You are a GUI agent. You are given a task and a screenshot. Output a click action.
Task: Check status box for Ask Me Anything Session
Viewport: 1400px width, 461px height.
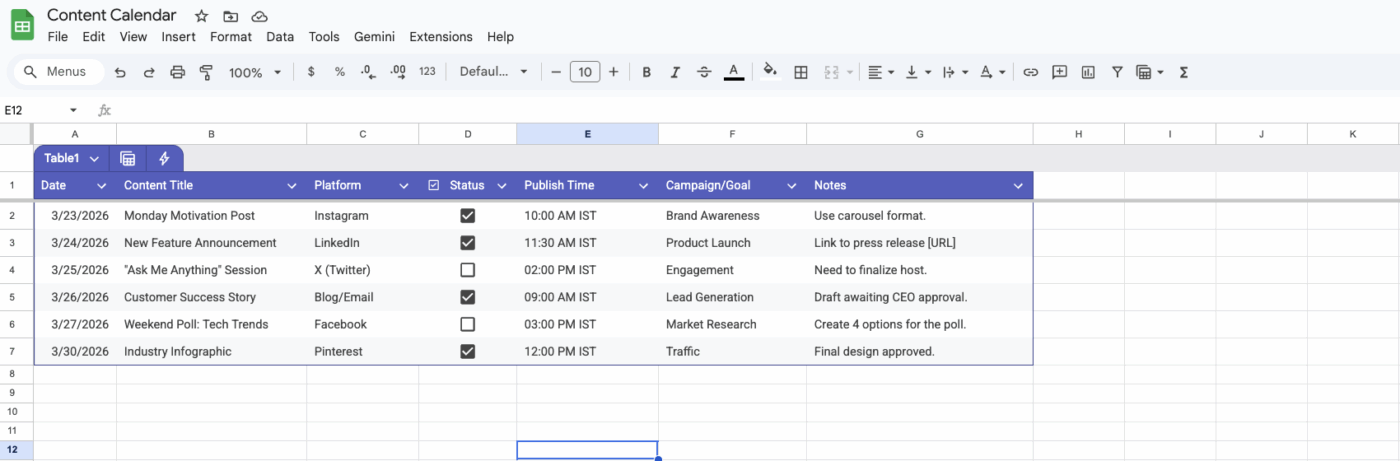click(x=467, y=270)
